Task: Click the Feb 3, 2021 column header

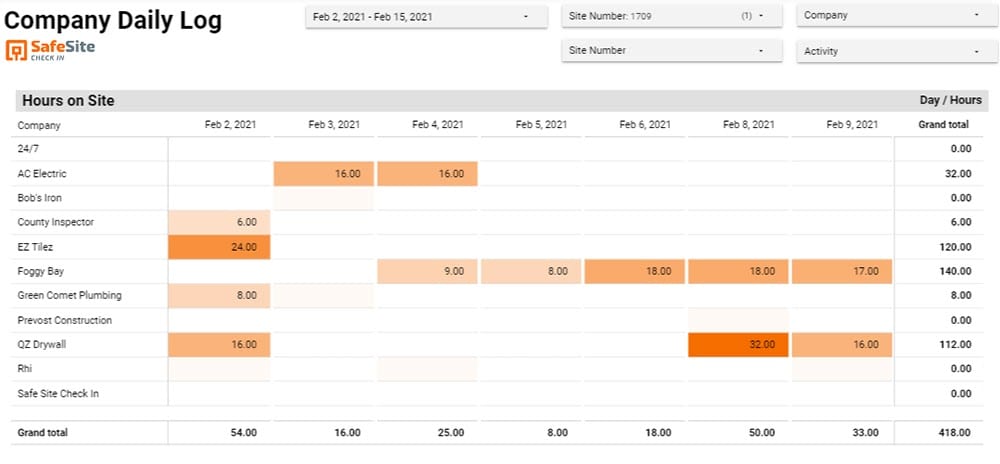Action: tap(334, 125)
